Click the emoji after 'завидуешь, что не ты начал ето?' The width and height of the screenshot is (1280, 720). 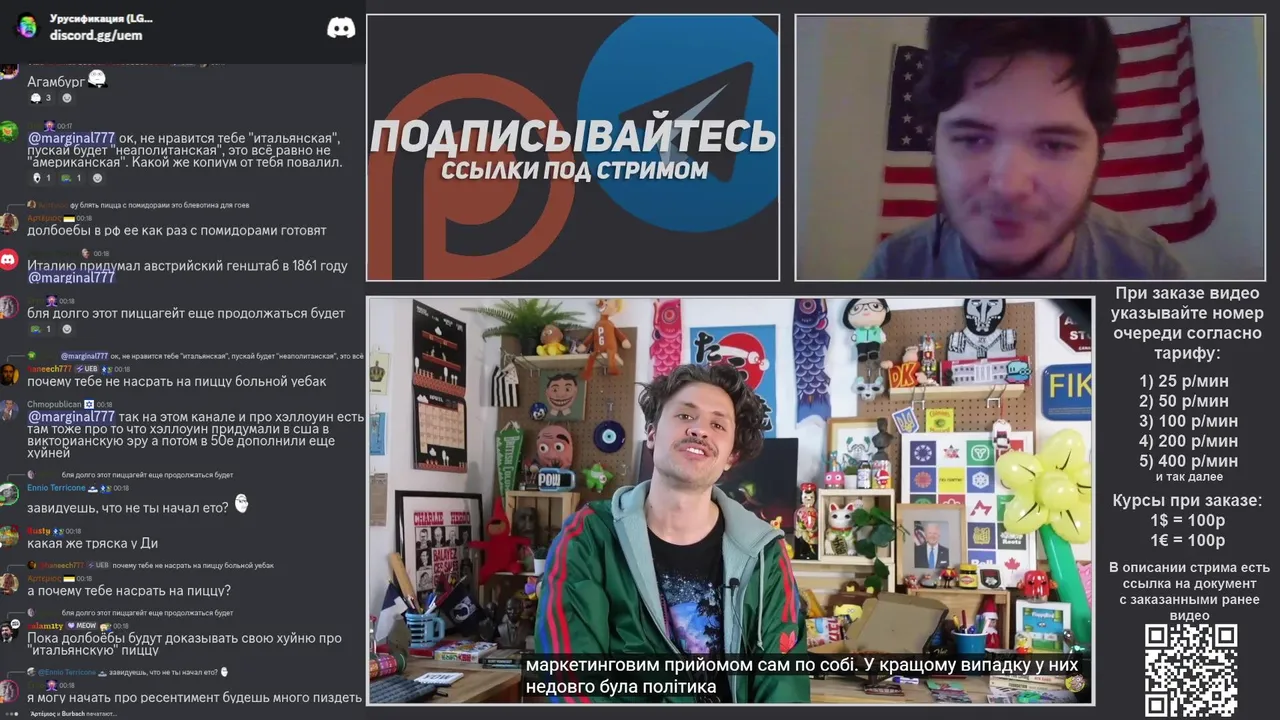(x=241, y=505)
